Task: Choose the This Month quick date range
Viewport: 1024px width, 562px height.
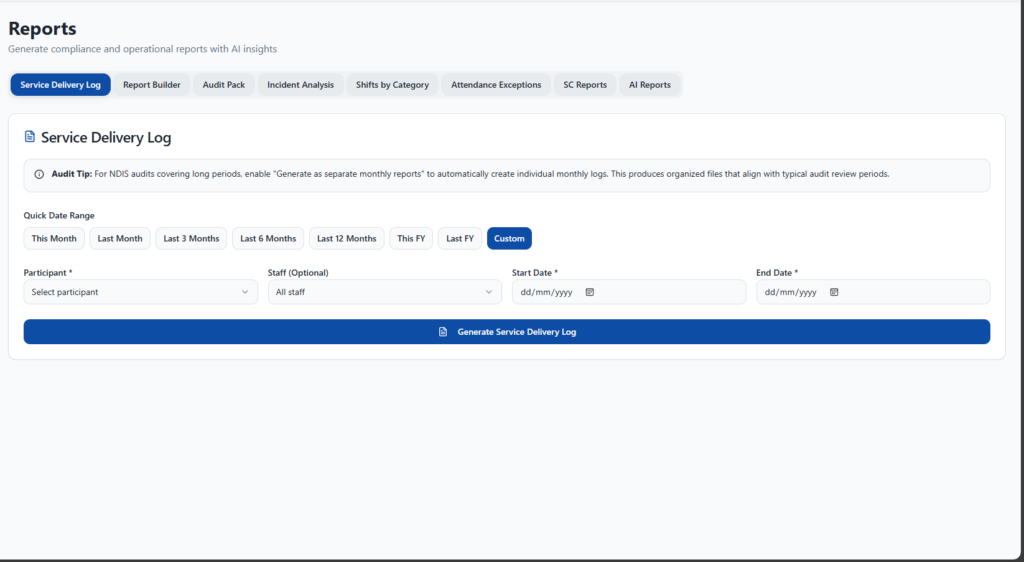Action: 54,238
